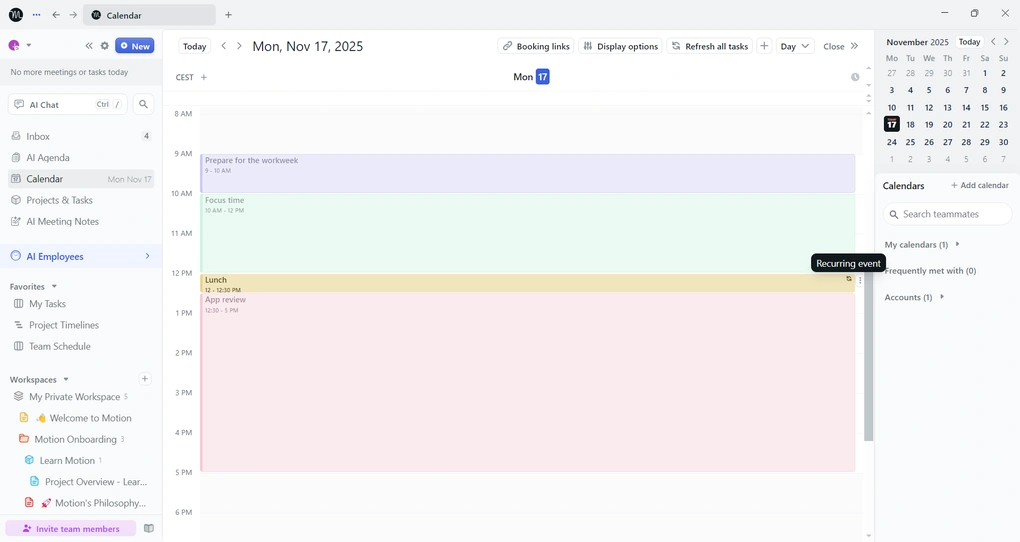Open the Lunch event three-dot menu

860,280
